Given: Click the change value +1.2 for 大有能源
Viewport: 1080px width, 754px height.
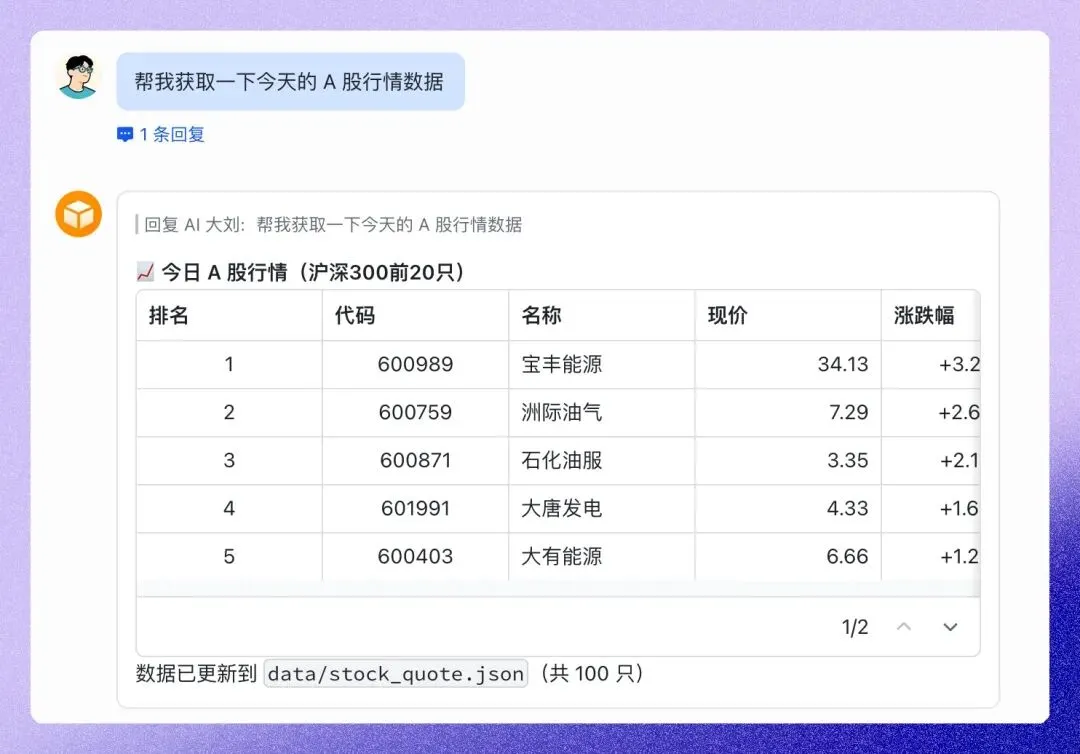Looking at the screenshot, I should [x=959, y=556].
